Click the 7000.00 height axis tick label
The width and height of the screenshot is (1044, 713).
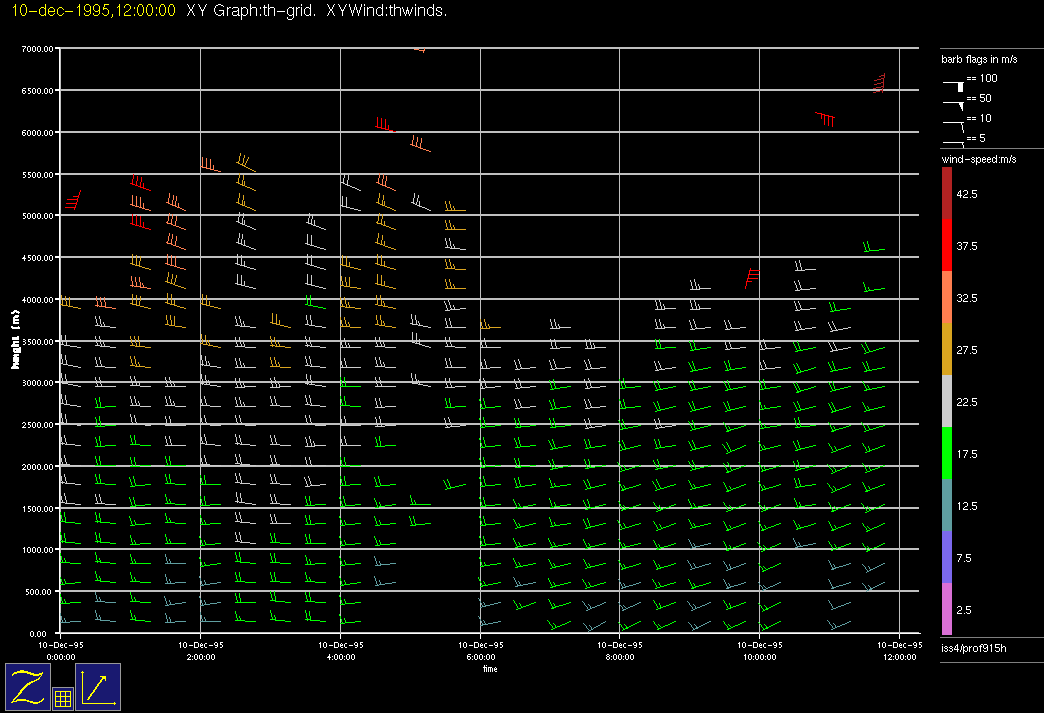(36, 49)
